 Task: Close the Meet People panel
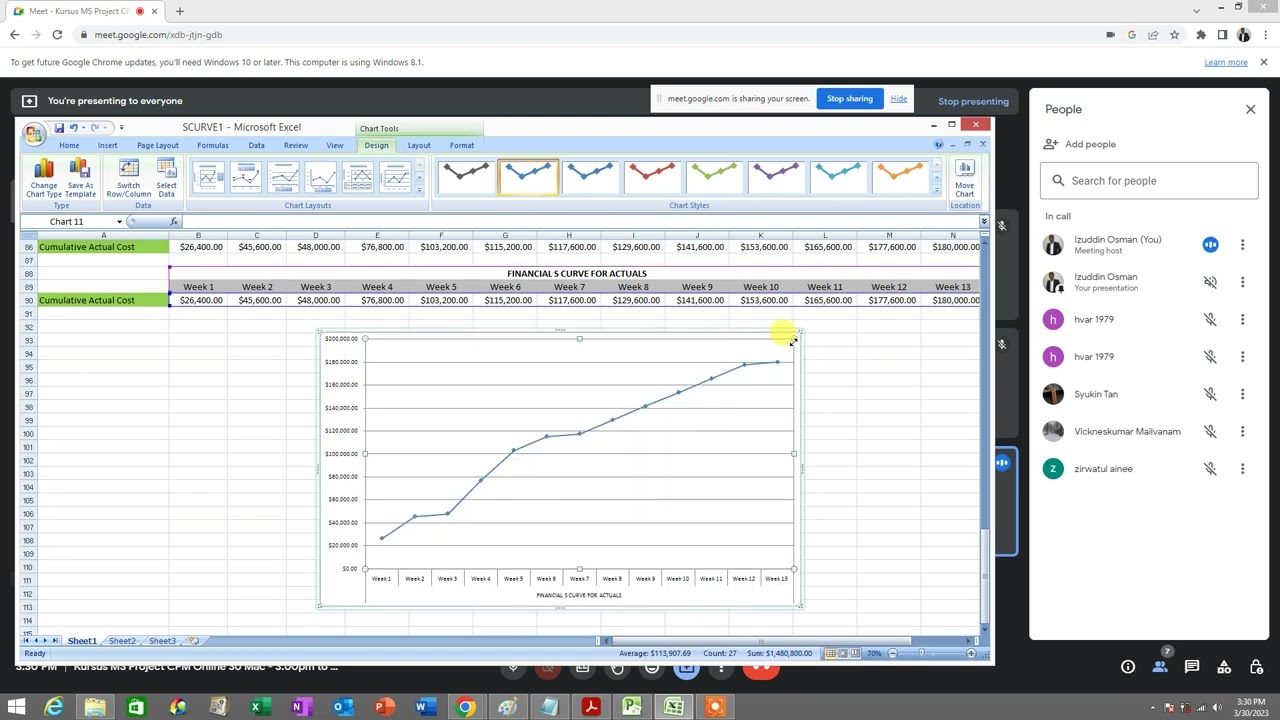tap(1250, 109)
